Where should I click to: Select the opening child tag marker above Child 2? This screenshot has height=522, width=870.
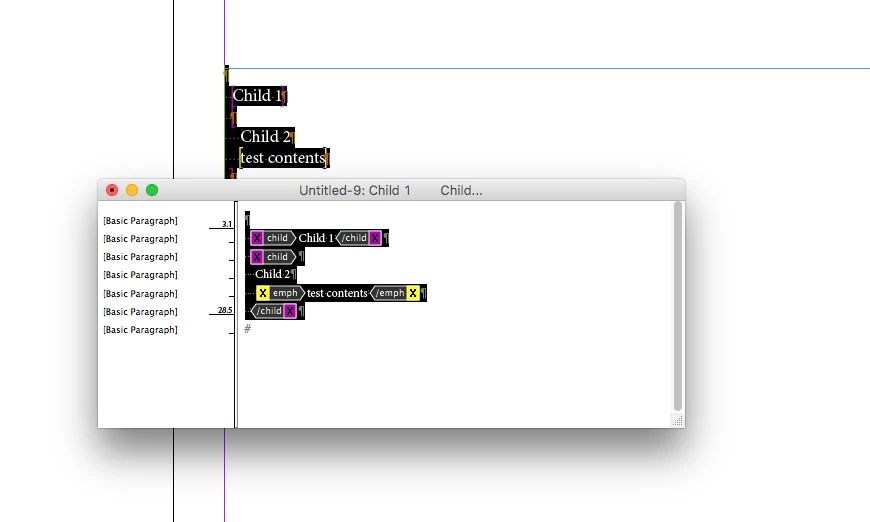(x=272, y=257)
